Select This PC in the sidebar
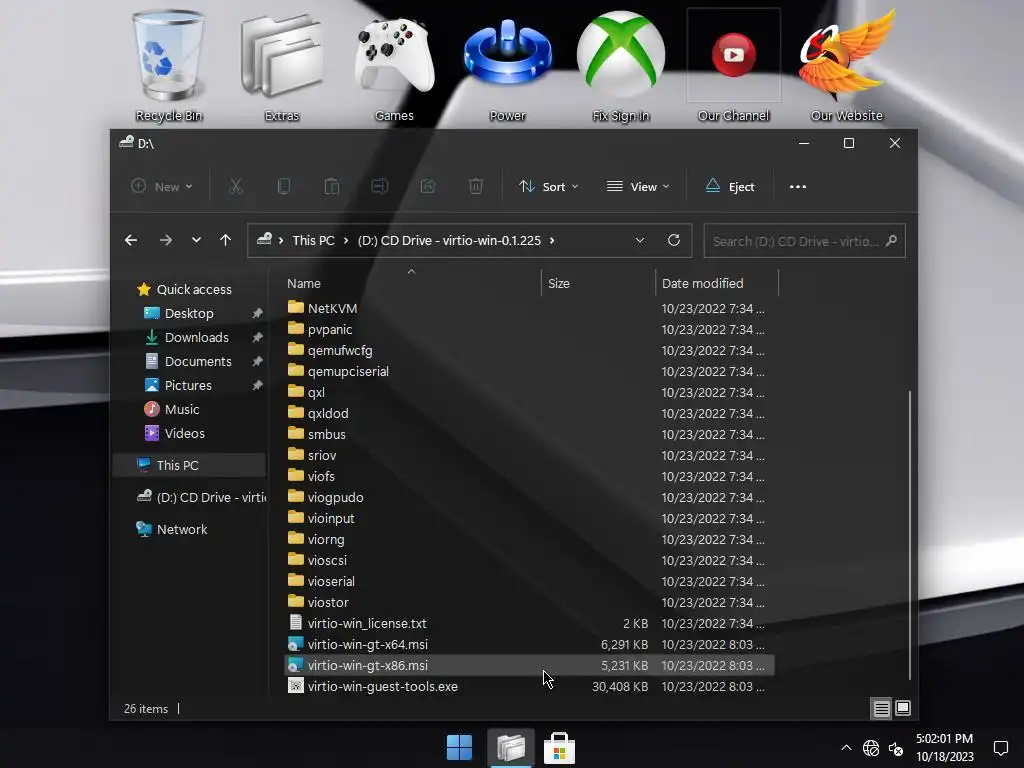Image resolution: width=1024 pixels, height=768 pixels. pyautogui.click(x=189, y=466)
